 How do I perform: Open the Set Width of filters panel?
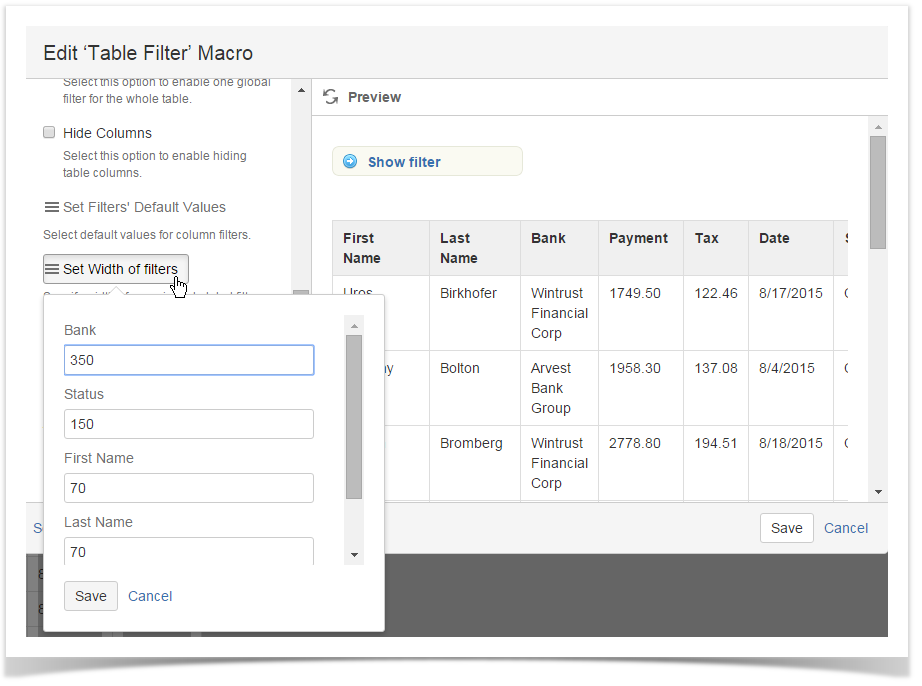tap(115, 268)
